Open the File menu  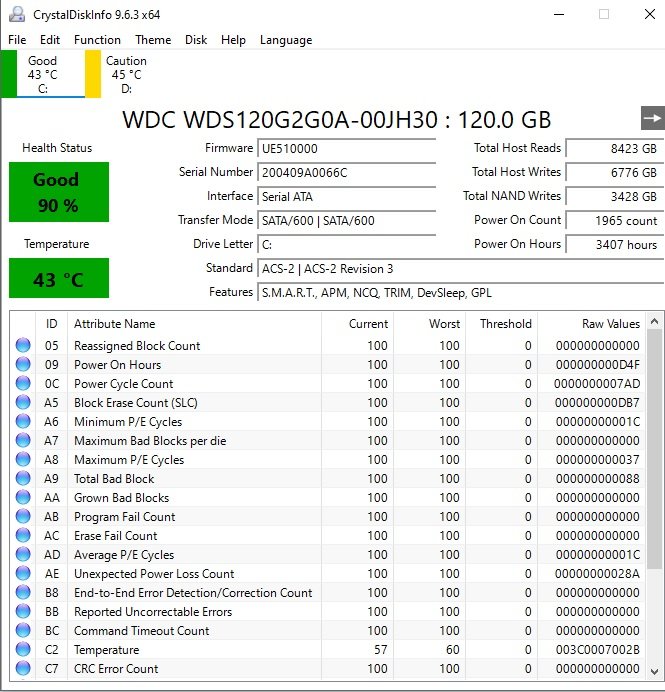pos(17,40)
